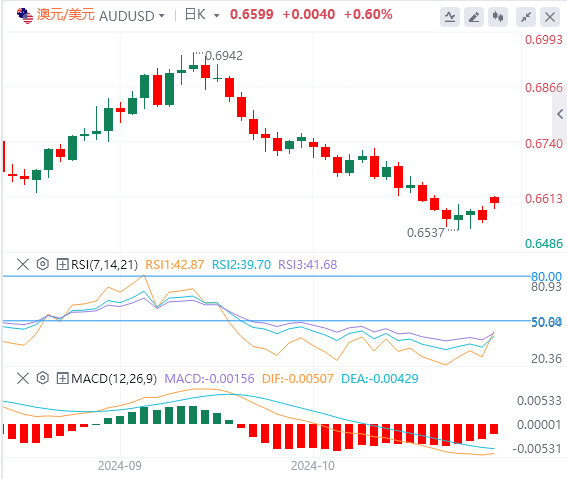Click the 澳元/美元 flag icon

(x=25, y=16)
